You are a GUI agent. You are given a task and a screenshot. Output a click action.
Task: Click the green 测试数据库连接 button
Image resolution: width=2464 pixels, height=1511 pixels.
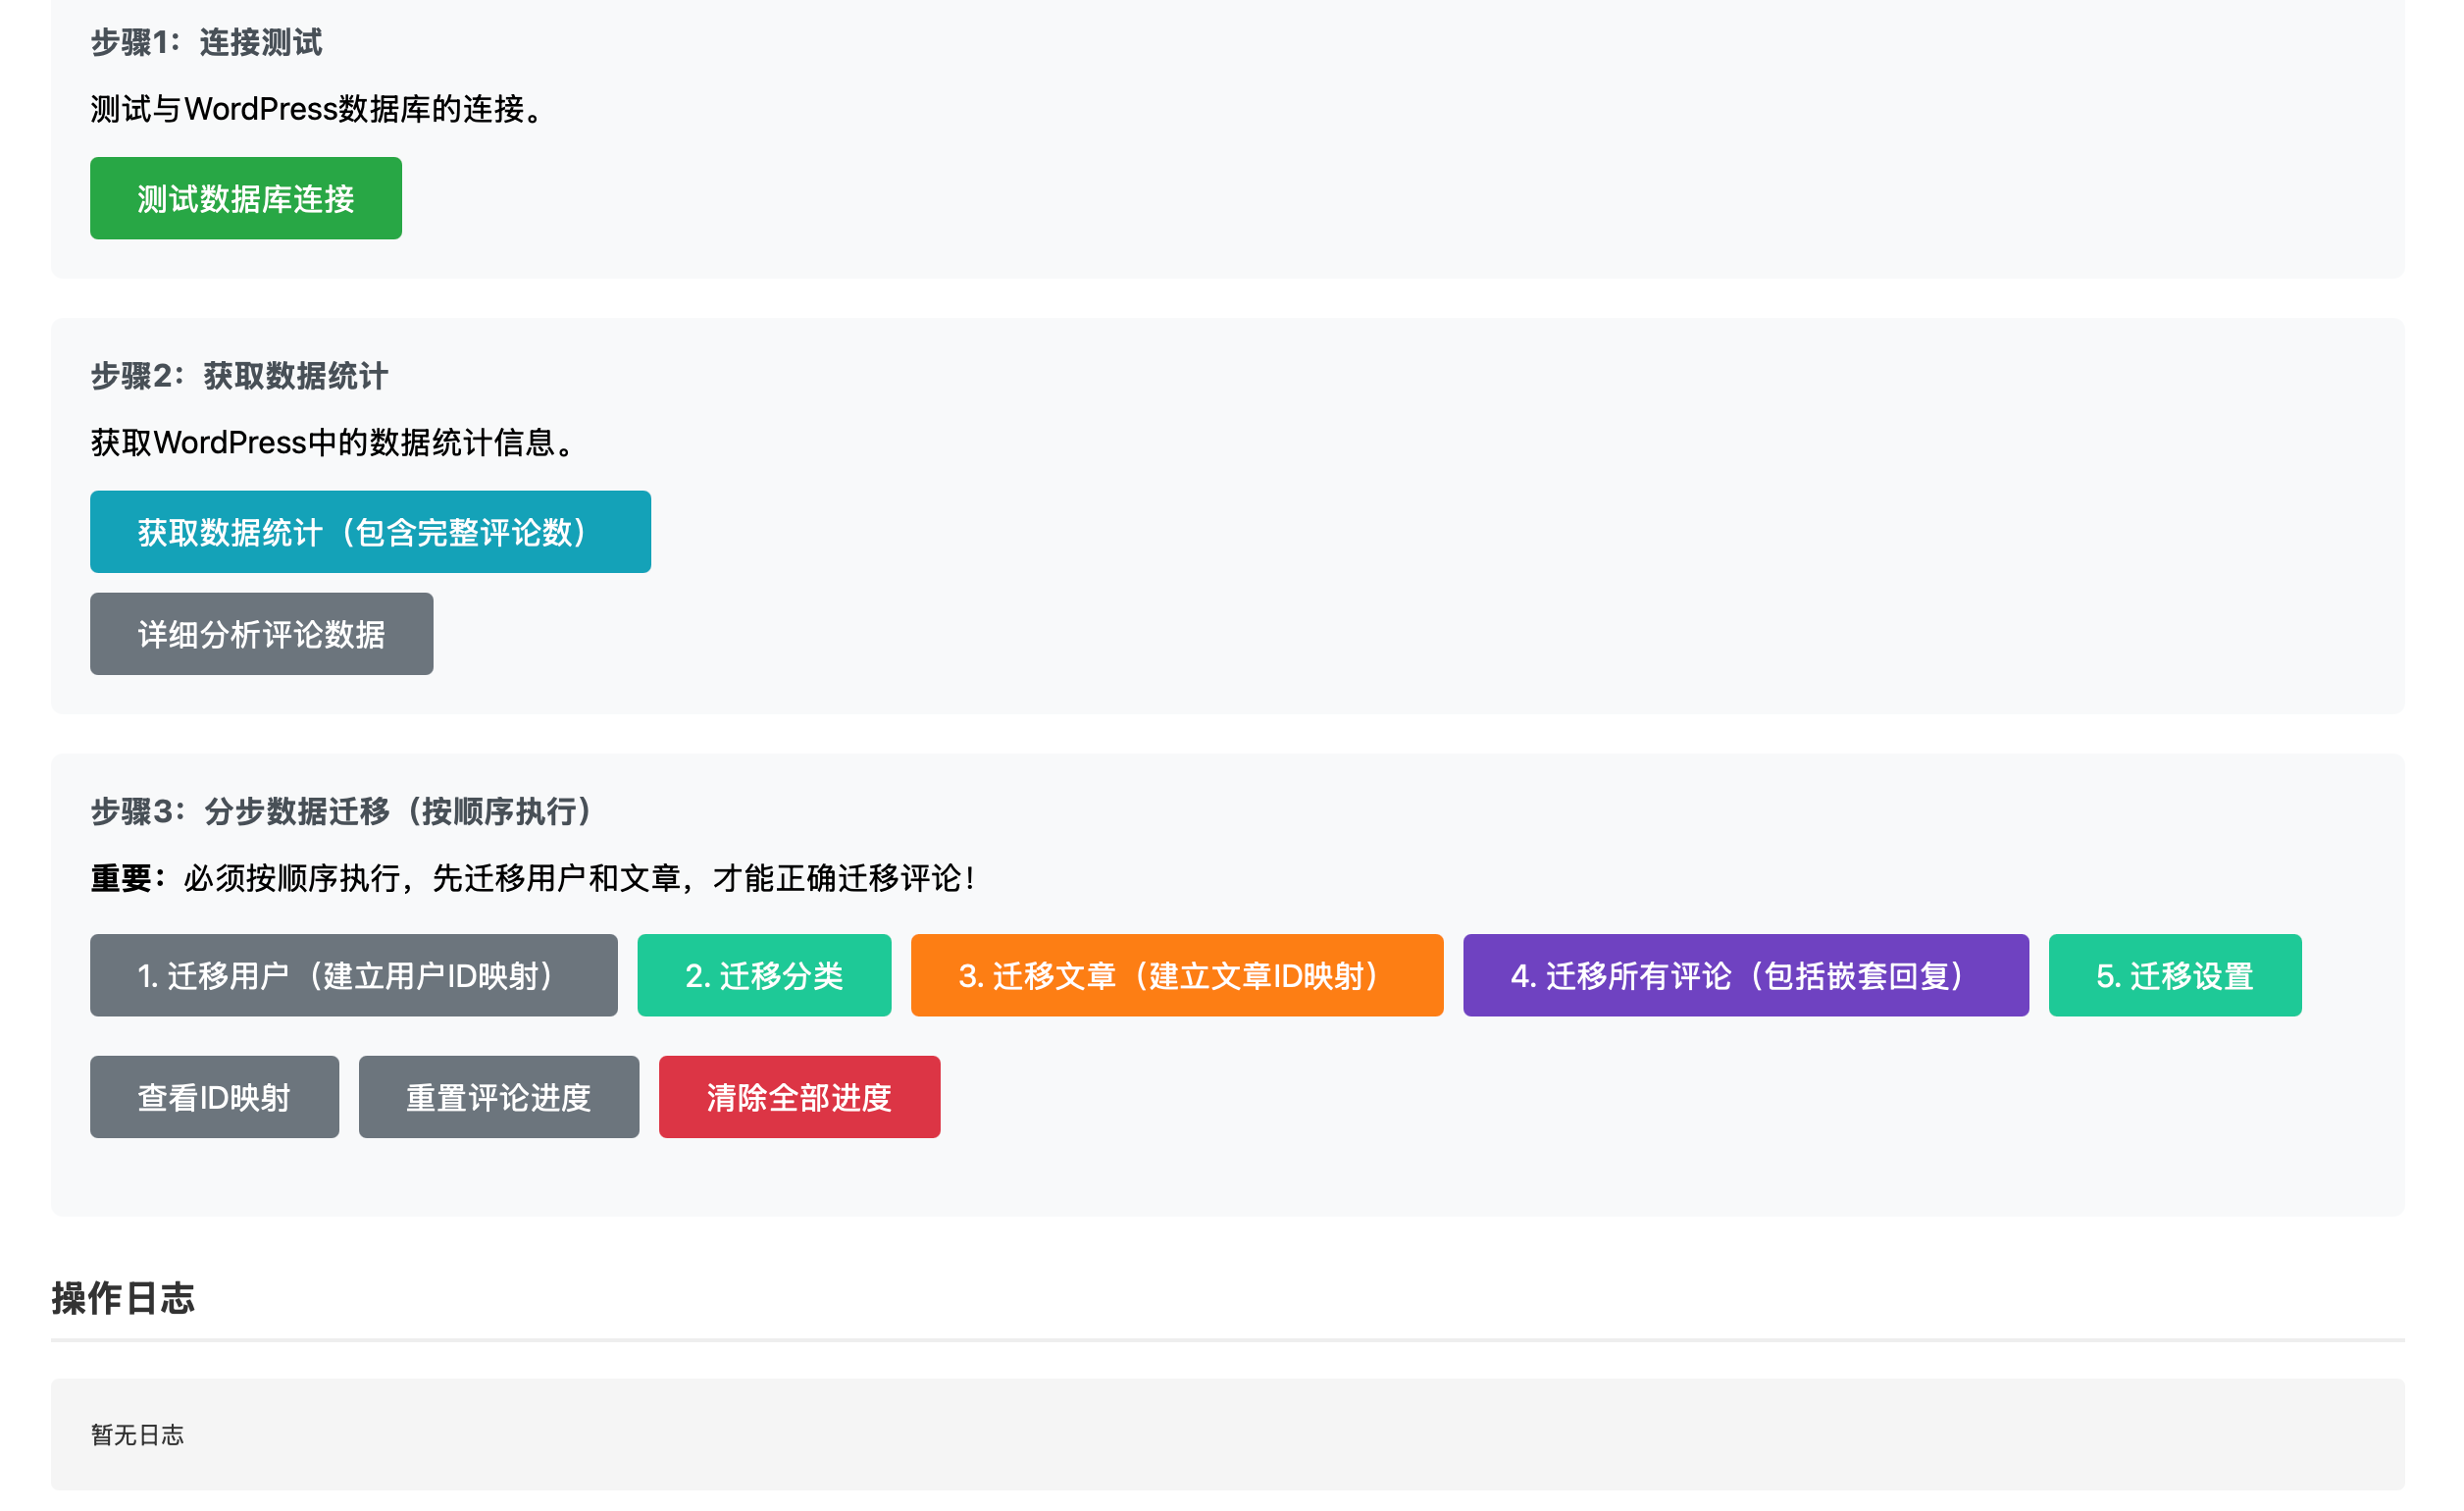tap(245, 198)
